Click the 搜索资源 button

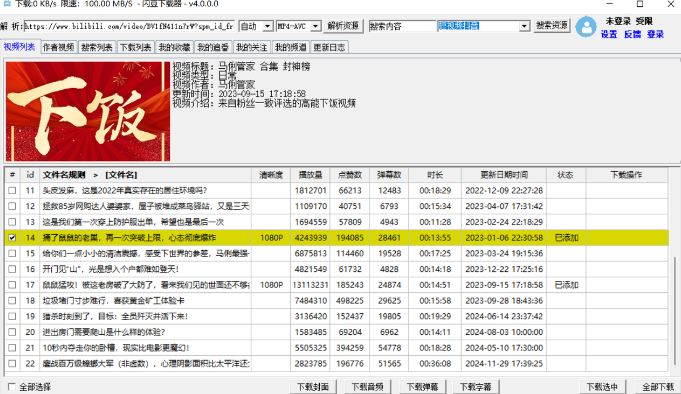tap(552, 25)
